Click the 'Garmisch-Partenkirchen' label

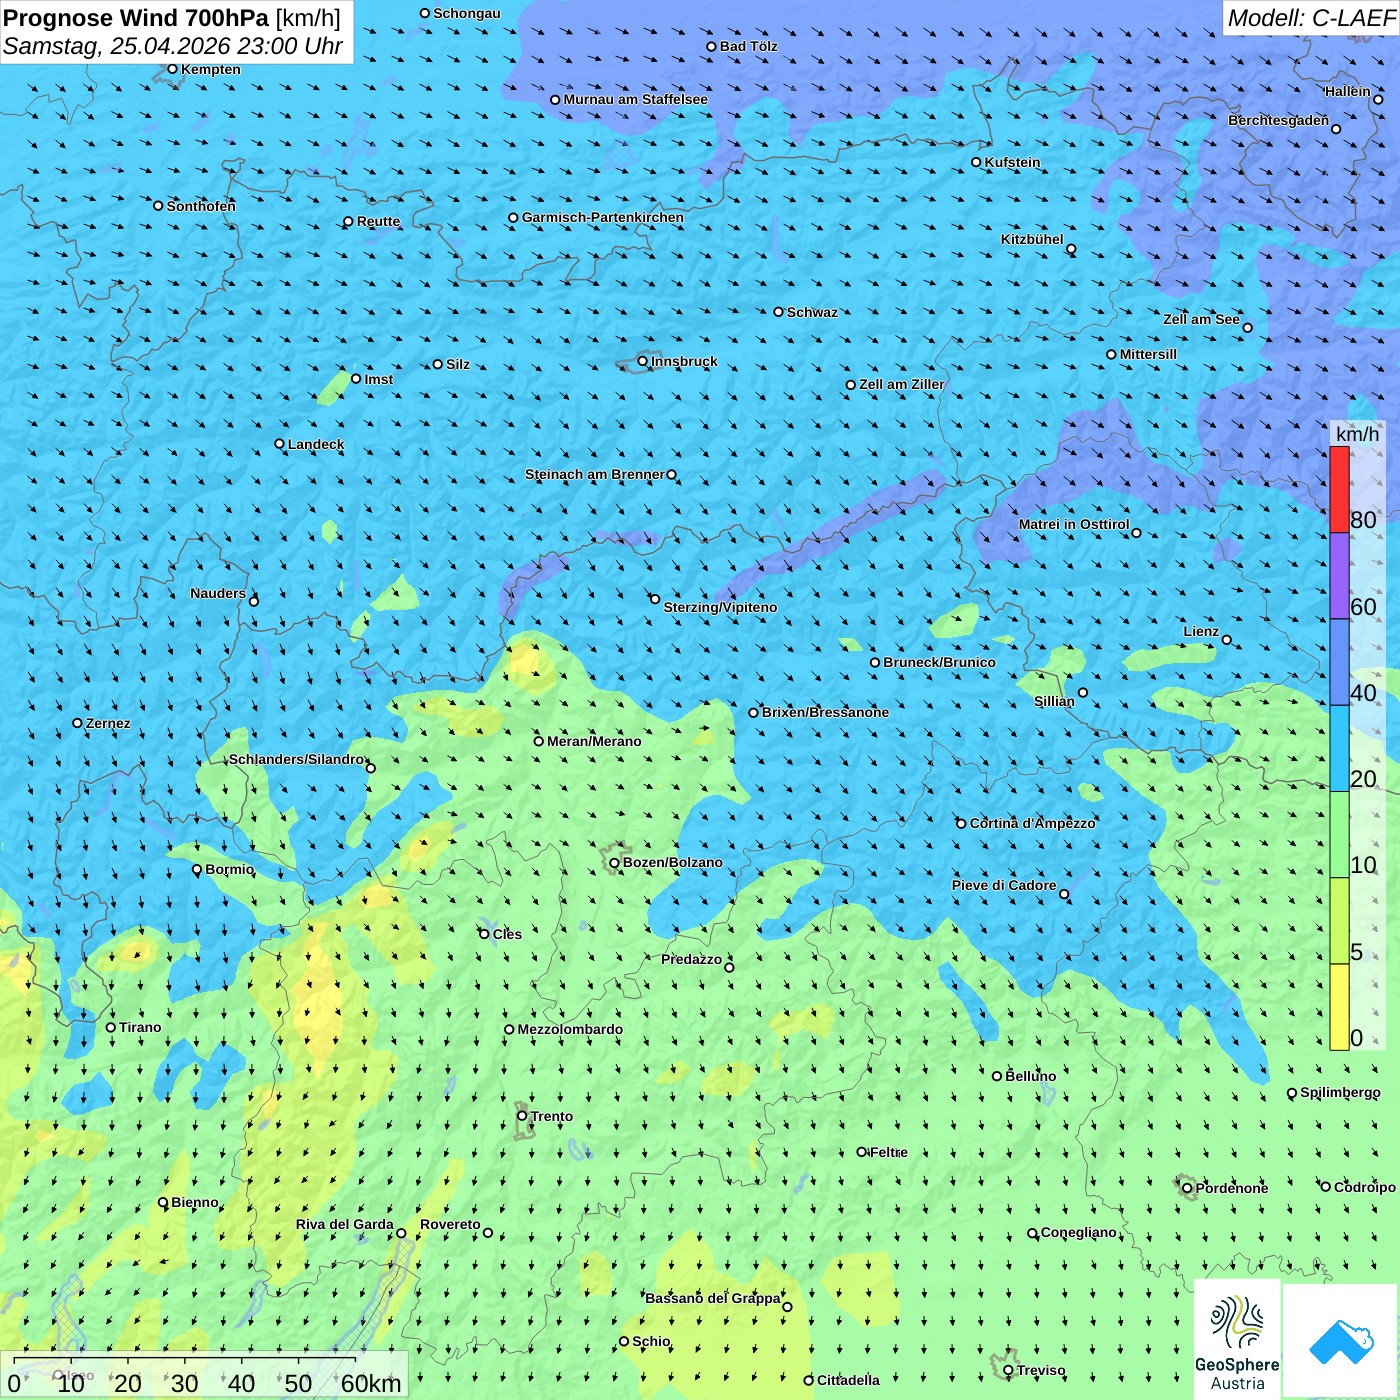(603, 217)
